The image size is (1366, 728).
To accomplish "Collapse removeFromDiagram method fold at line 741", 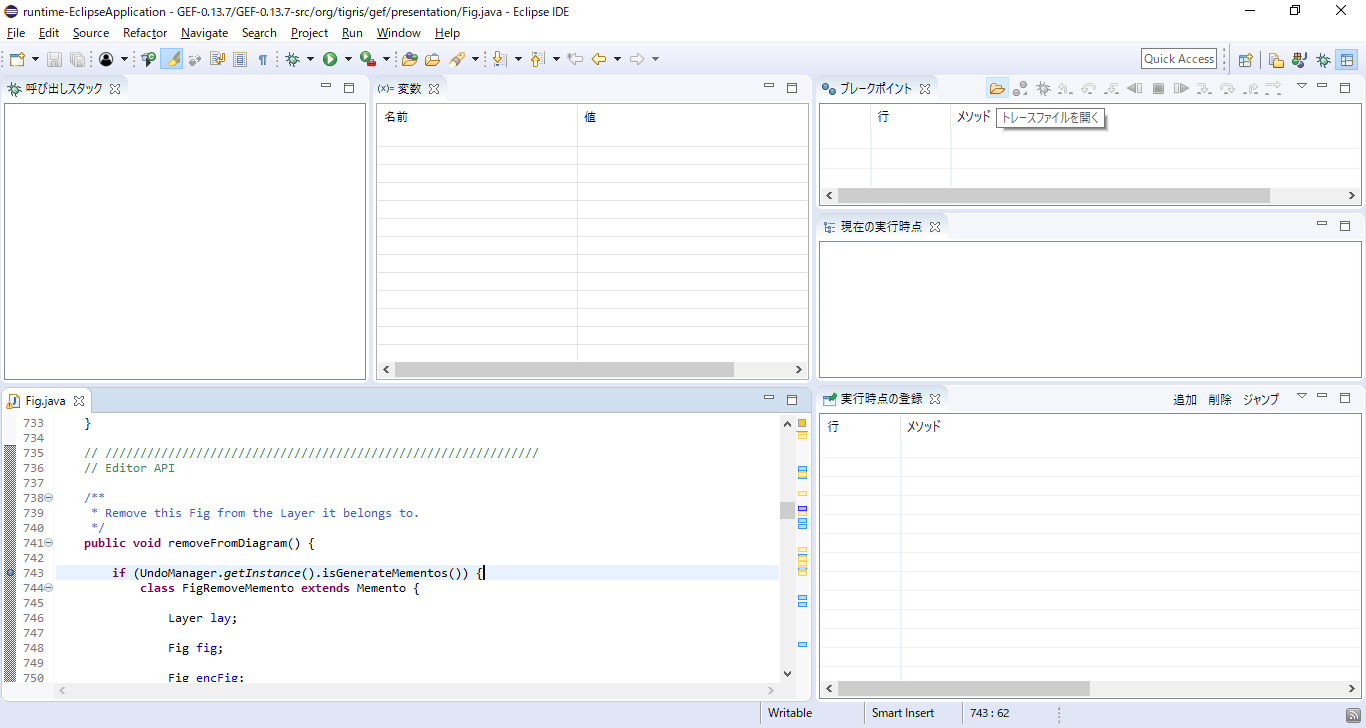I will pyautogui.click(x=48, y=543).
